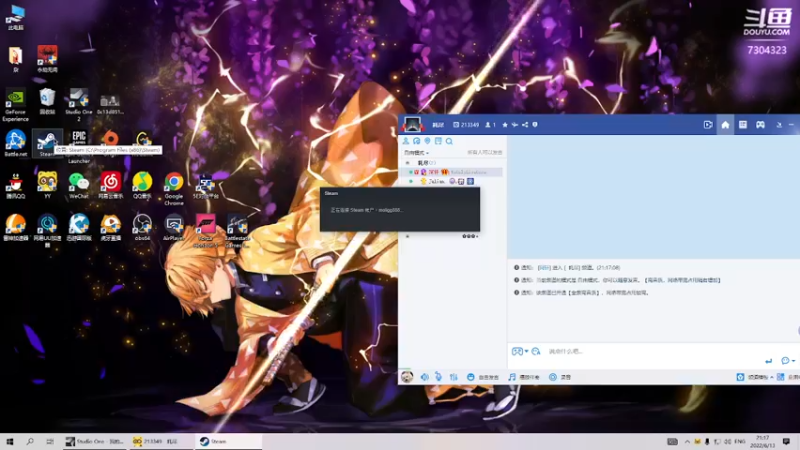
Task: Click the video play icon in YY header
Action: click(x=708, y=125)
